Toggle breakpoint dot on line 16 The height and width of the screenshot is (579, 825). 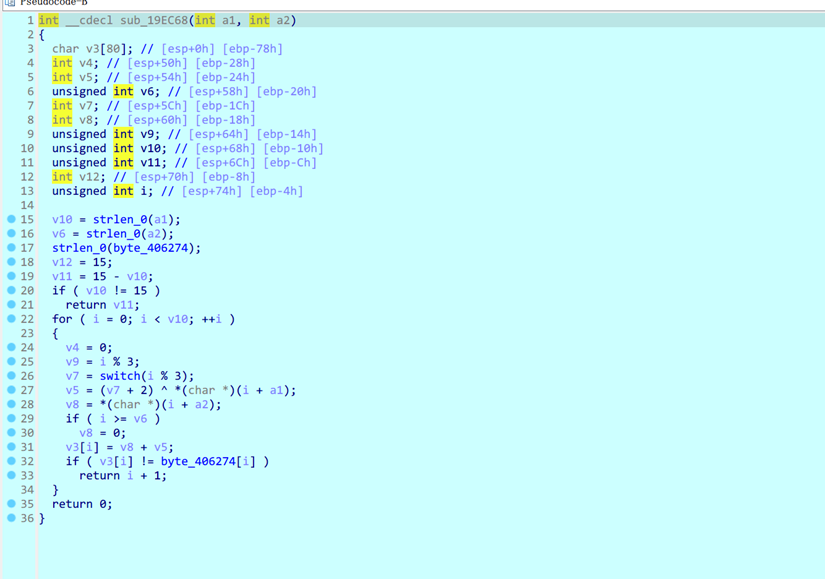click(x=12, y=233)
